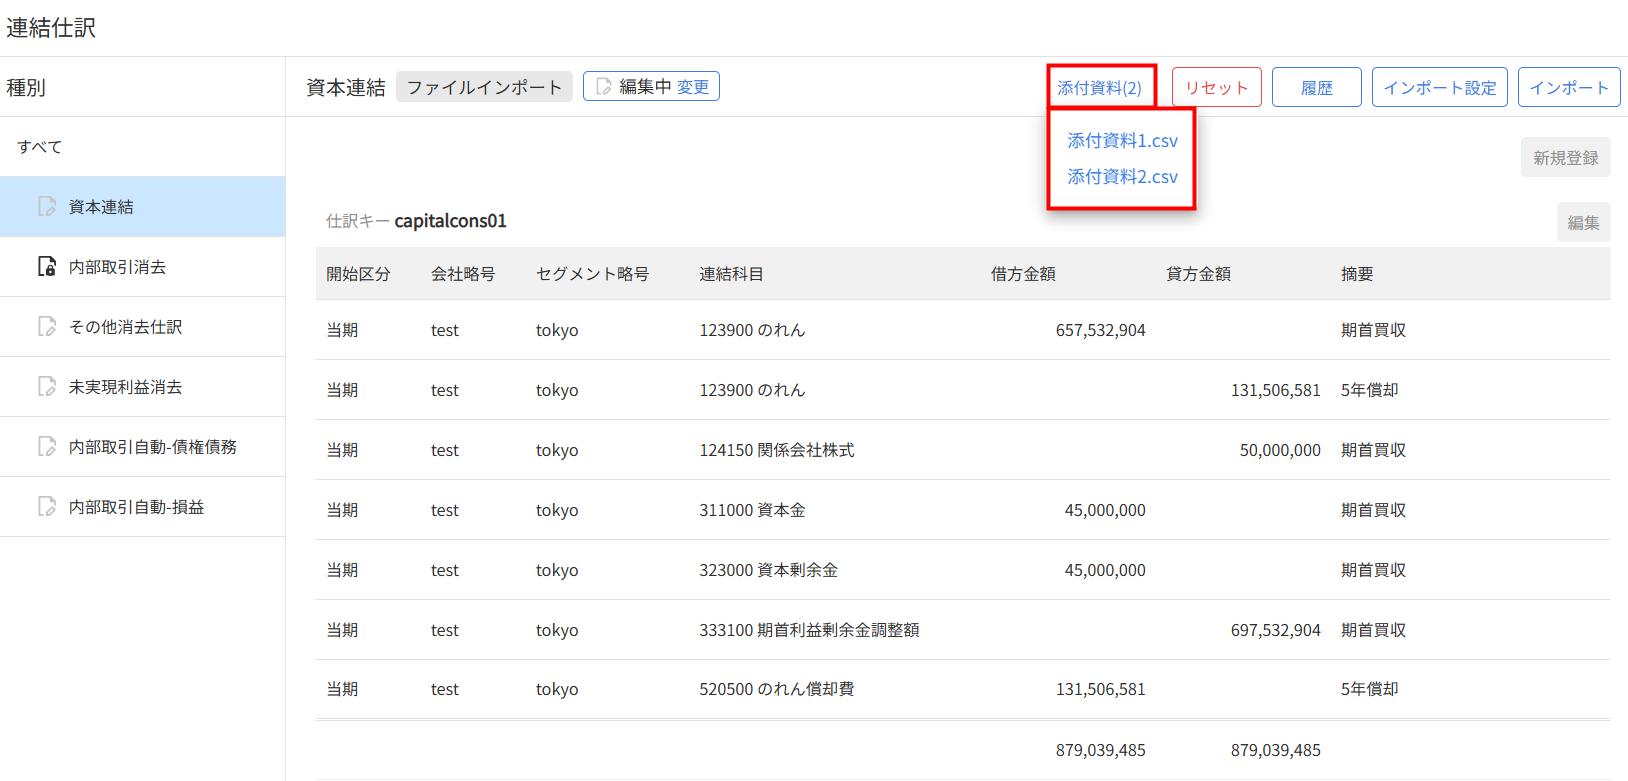Click the 変更 status link
The width and height of the screenshot is (1628, 781).
point(693,87)
